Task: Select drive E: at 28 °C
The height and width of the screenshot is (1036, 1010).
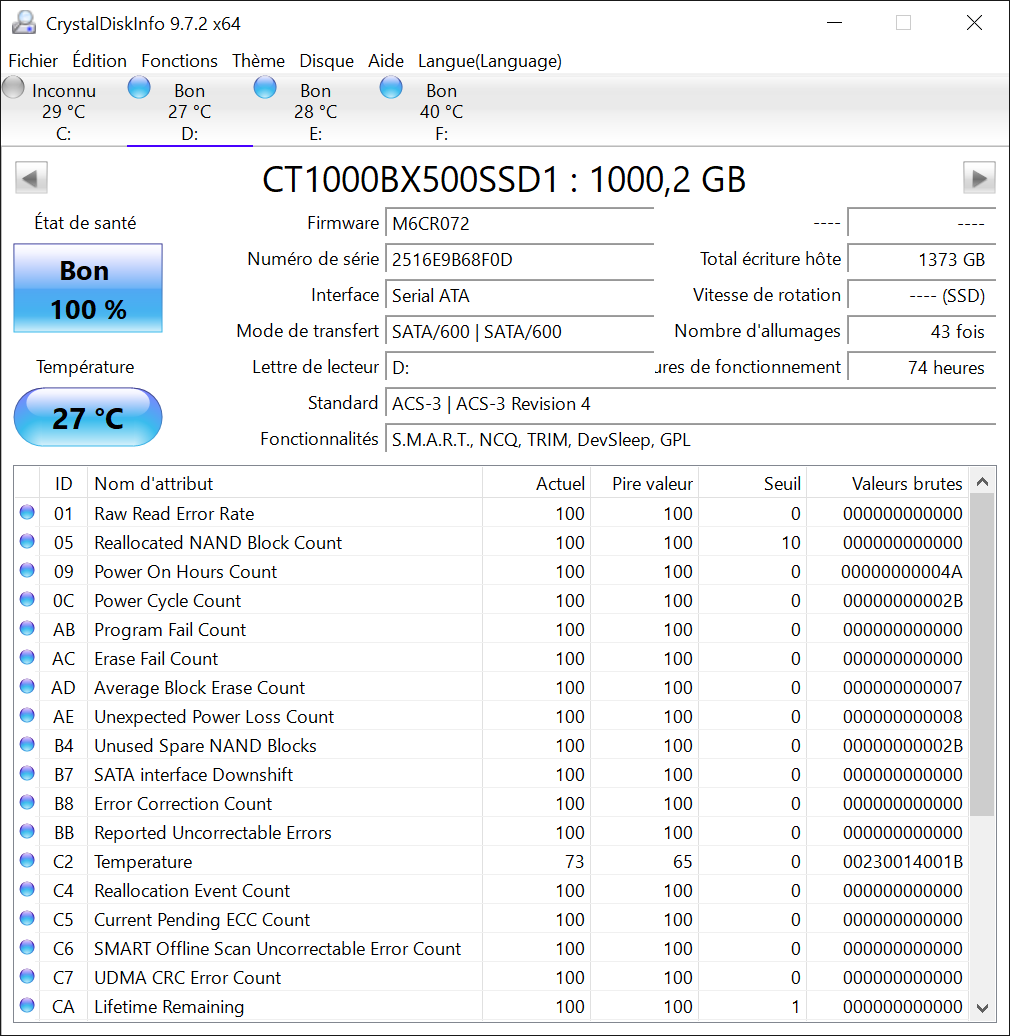Action: (316, 111)
